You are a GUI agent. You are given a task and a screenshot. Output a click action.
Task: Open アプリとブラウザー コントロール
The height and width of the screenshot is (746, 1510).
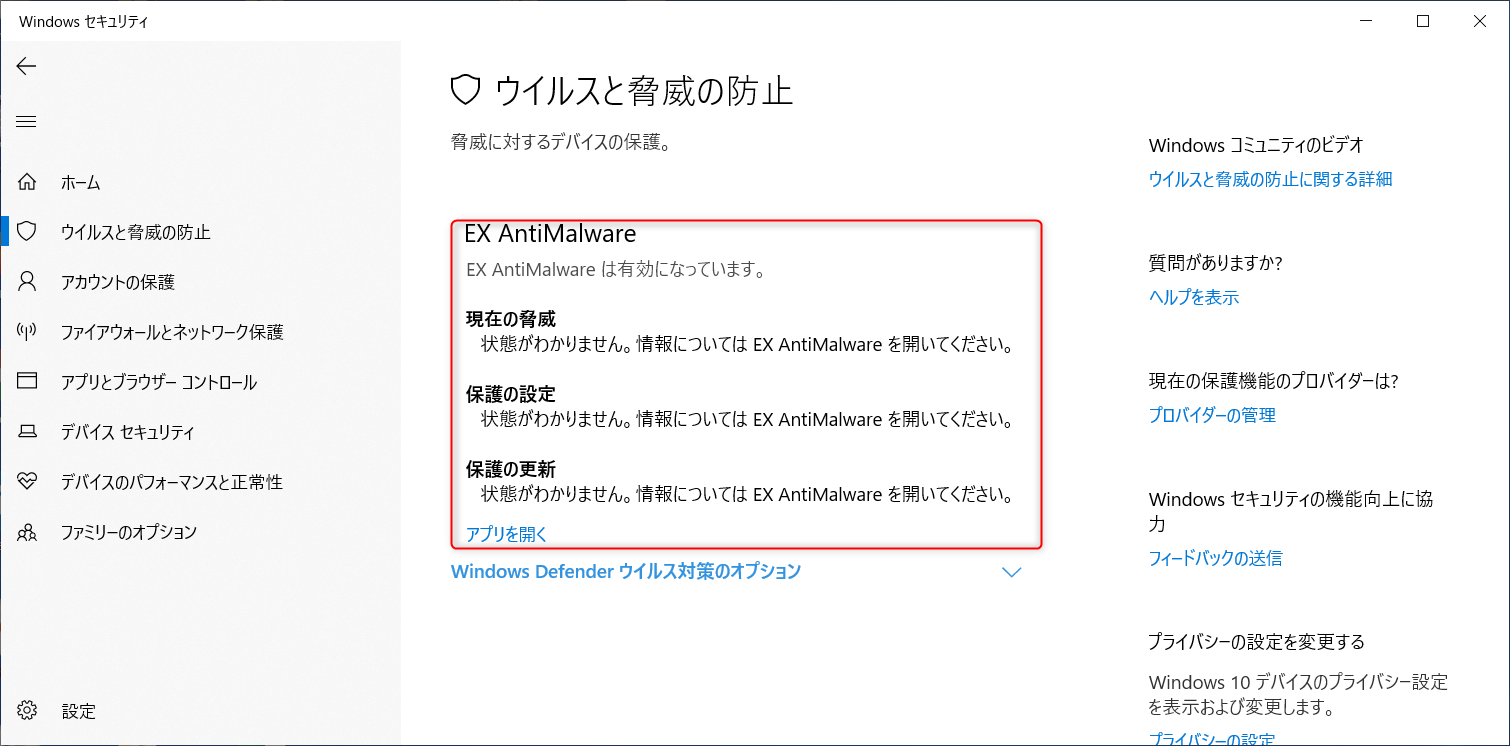click(200, 382)
